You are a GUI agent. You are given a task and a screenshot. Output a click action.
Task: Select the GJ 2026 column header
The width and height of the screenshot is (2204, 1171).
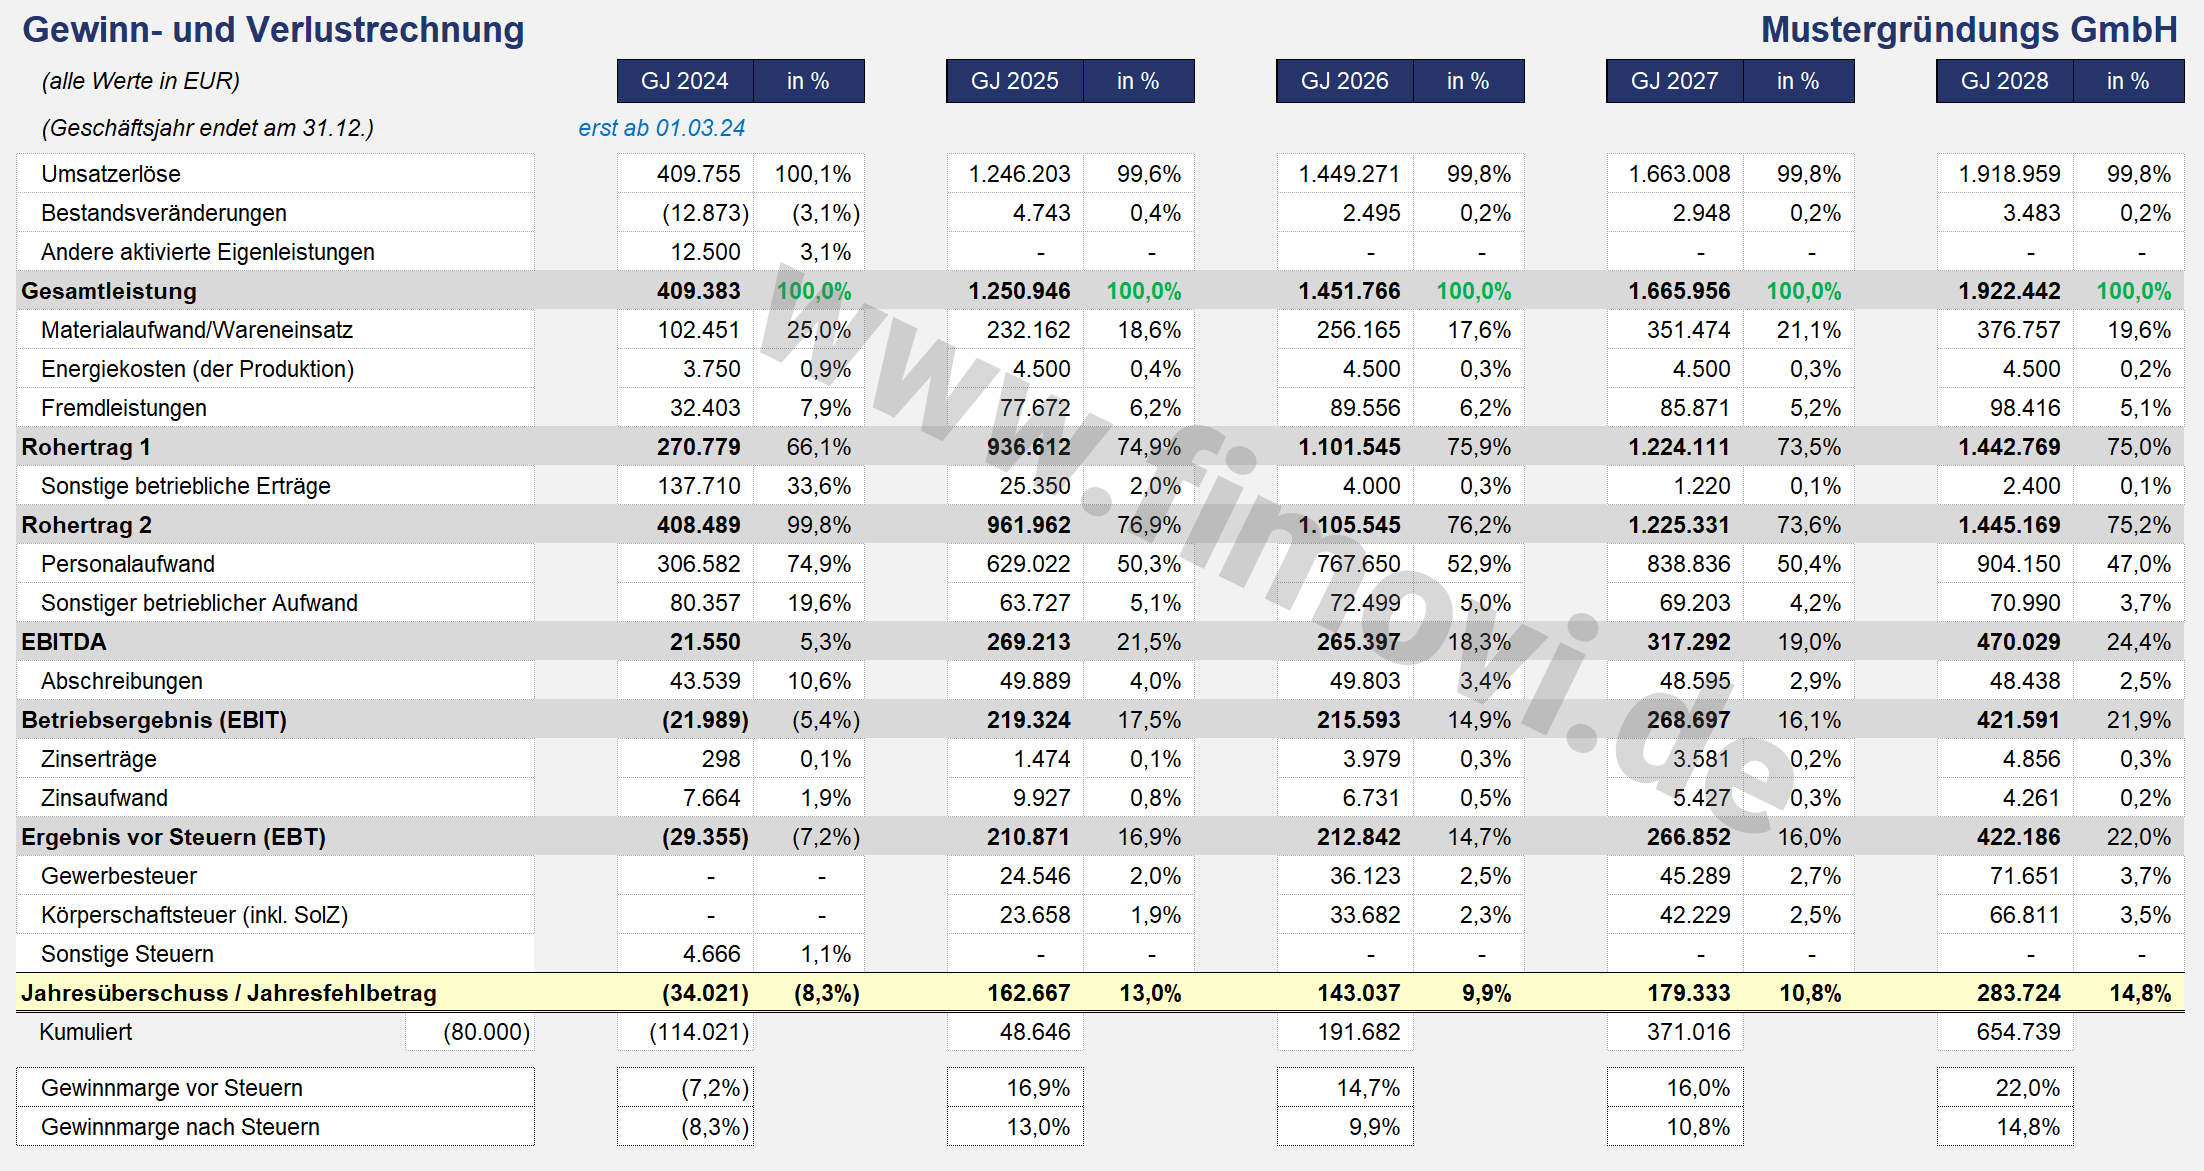[x=1345, y=81]
